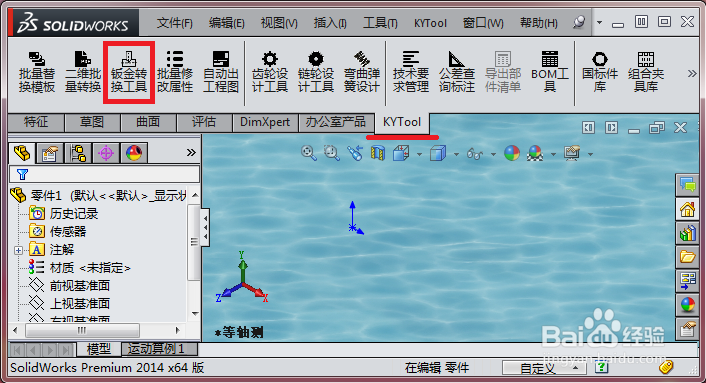706x383 pixels.
Task: Open the View Orientation dropdown arrow
Action: (x=419, y=154)
